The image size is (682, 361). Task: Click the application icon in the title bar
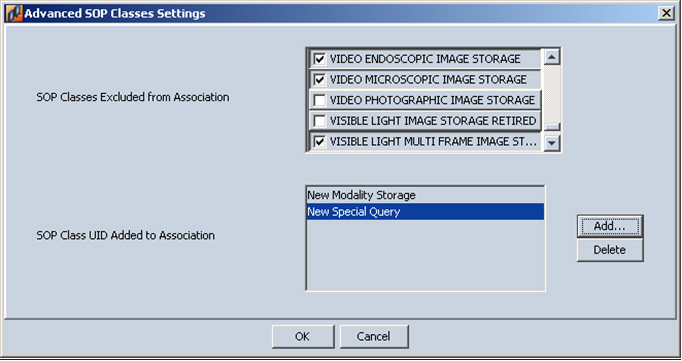(14, 13)
